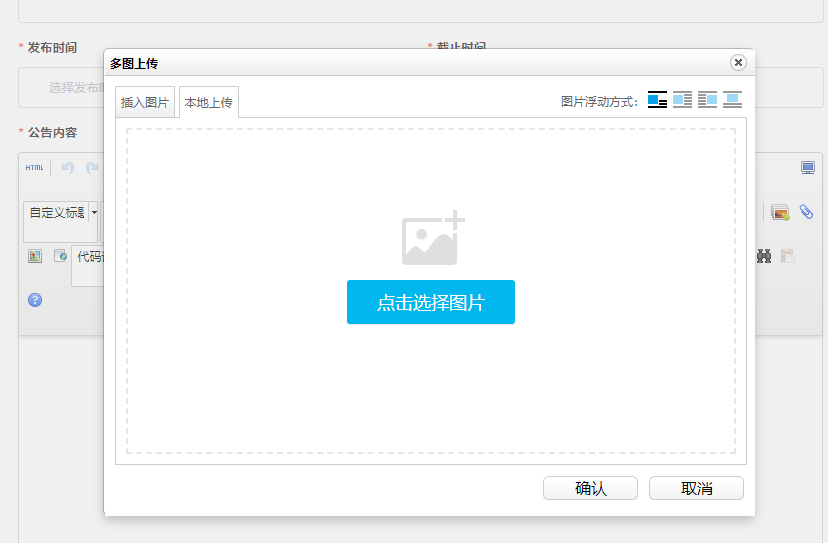Open the 代码 language dropdown

[88, 266]
